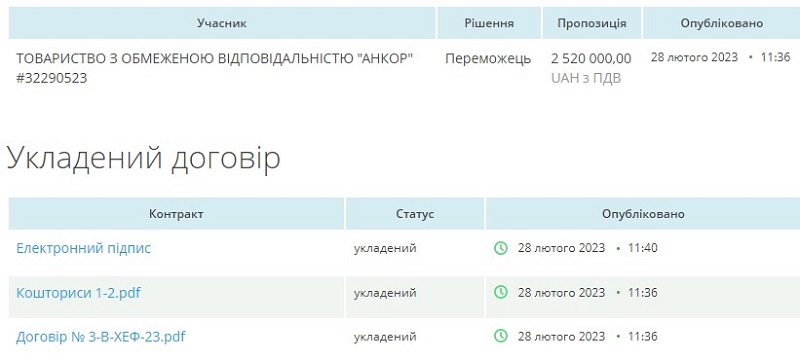Screen dimensions: 800x360
Task: Click укладений status in Електронний підпис row
Action: coord(385,248)
